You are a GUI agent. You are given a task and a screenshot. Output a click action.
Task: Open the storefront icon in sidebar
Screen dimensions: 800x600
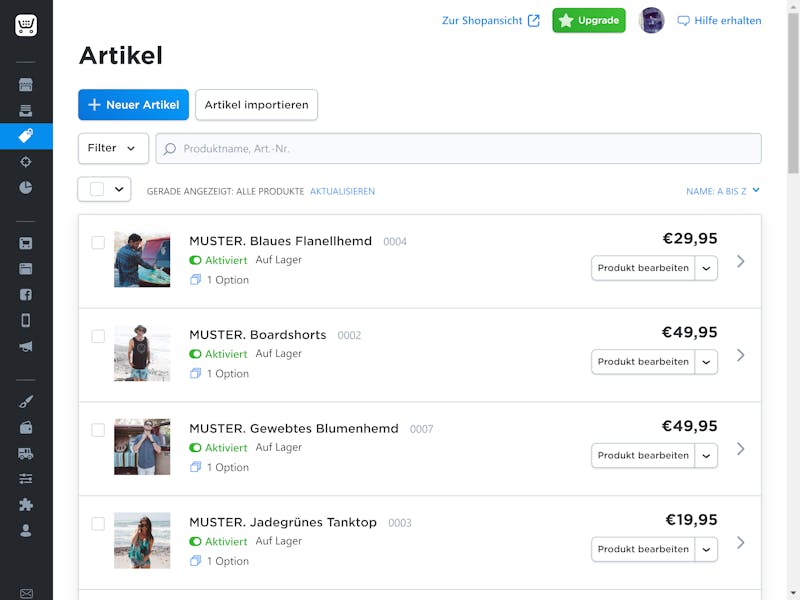coord(26,84)
